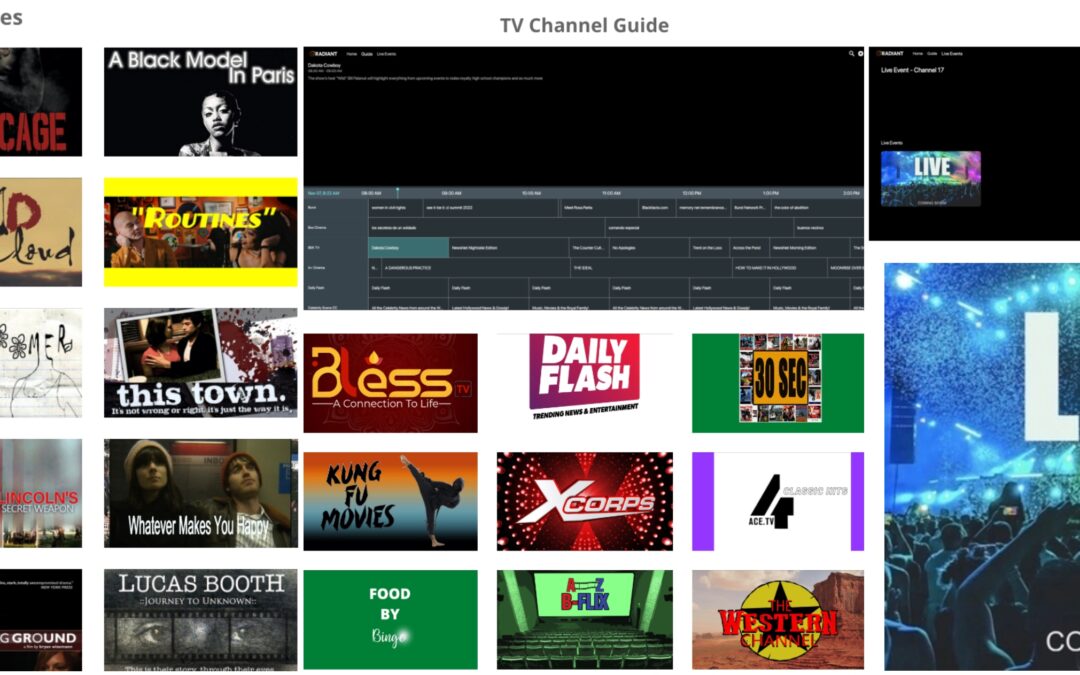This screenshot has height=675, width=1080.
Task: Click the TV Channel Guide heading
Action: pyautogui.click(x=584, y=25)
